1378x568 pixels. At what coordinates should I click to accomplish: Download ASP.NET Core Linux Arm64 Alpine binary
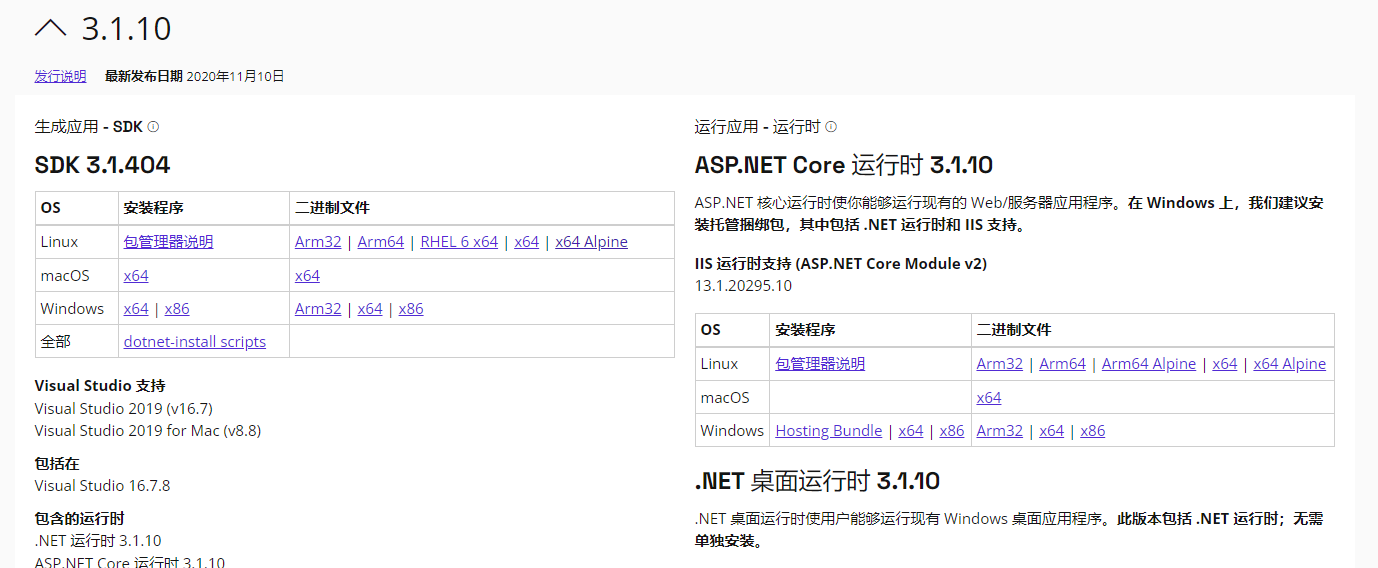(x=1149, y=364)
